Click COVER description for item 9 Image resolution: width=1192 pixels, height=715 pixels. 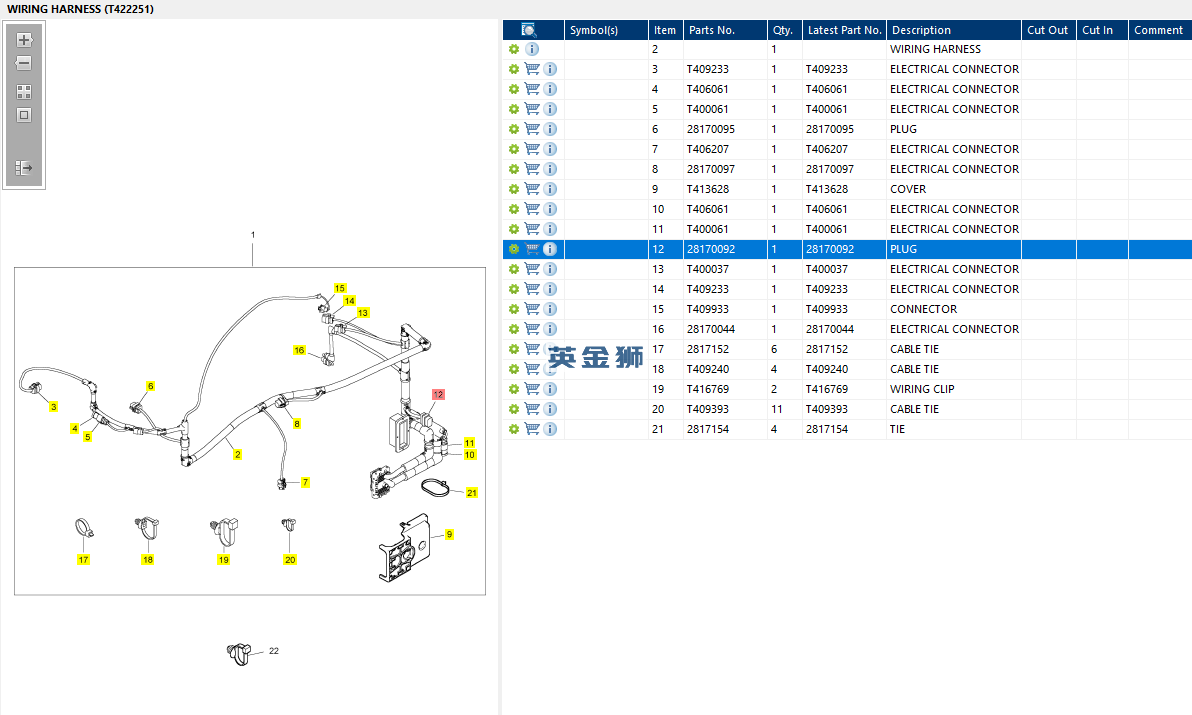pos(908,189)
